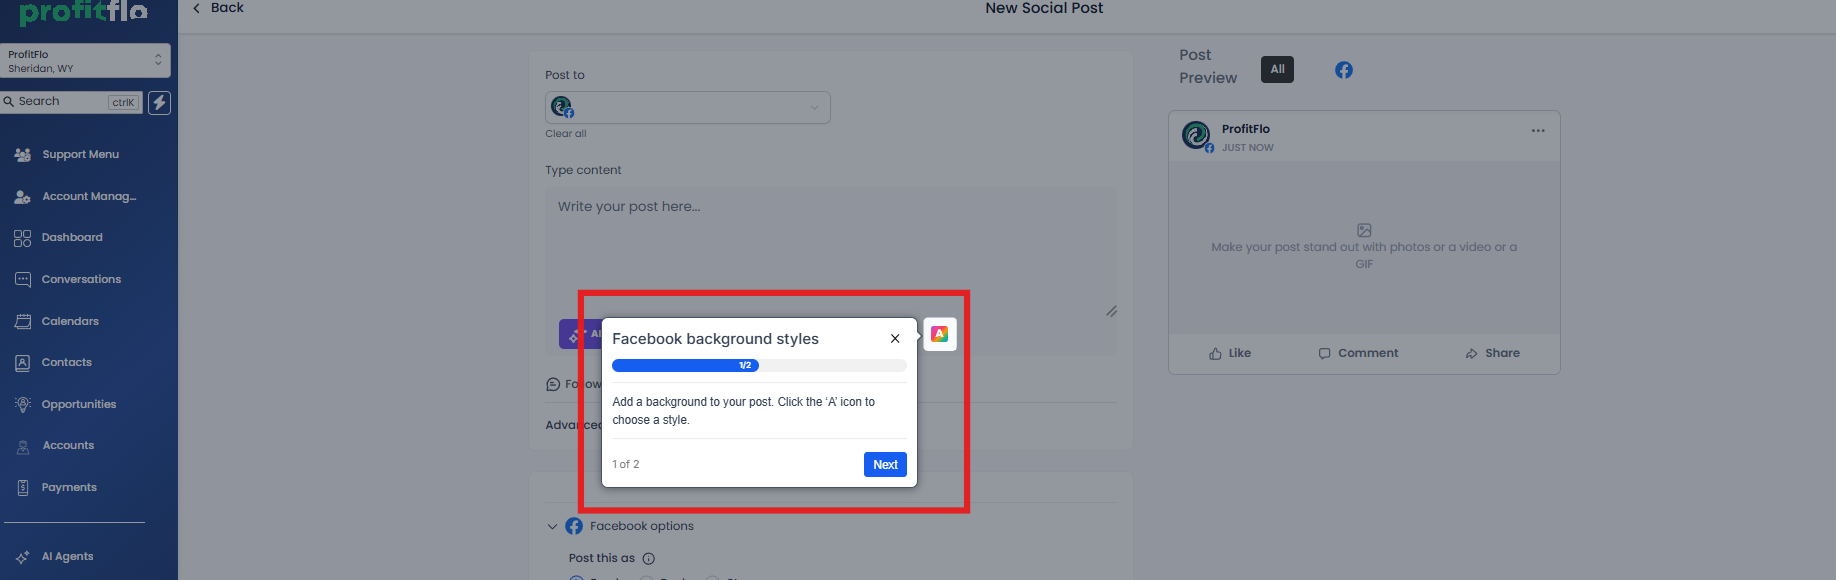The height and width of the screenshot is (580, 1836).
Task: Click the info icon beside Post this as
Action: click(x=648, y=559)
